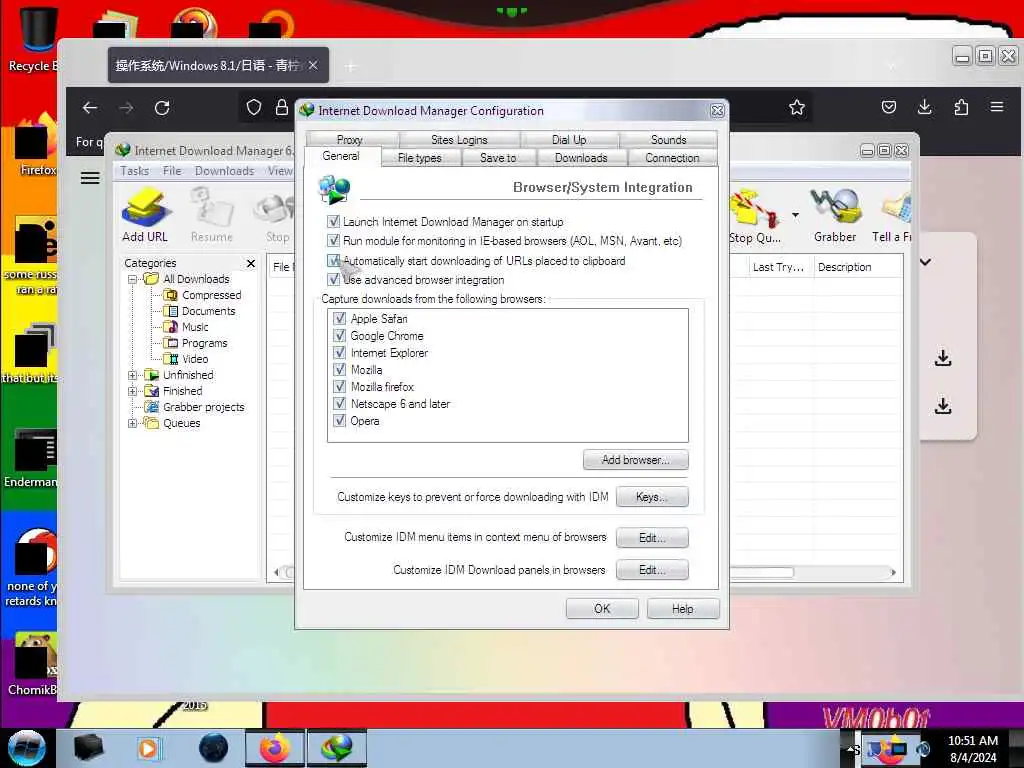Open the webpage sidebar hamburger menu
The image size is (1024, 768).
coord(90,178)
